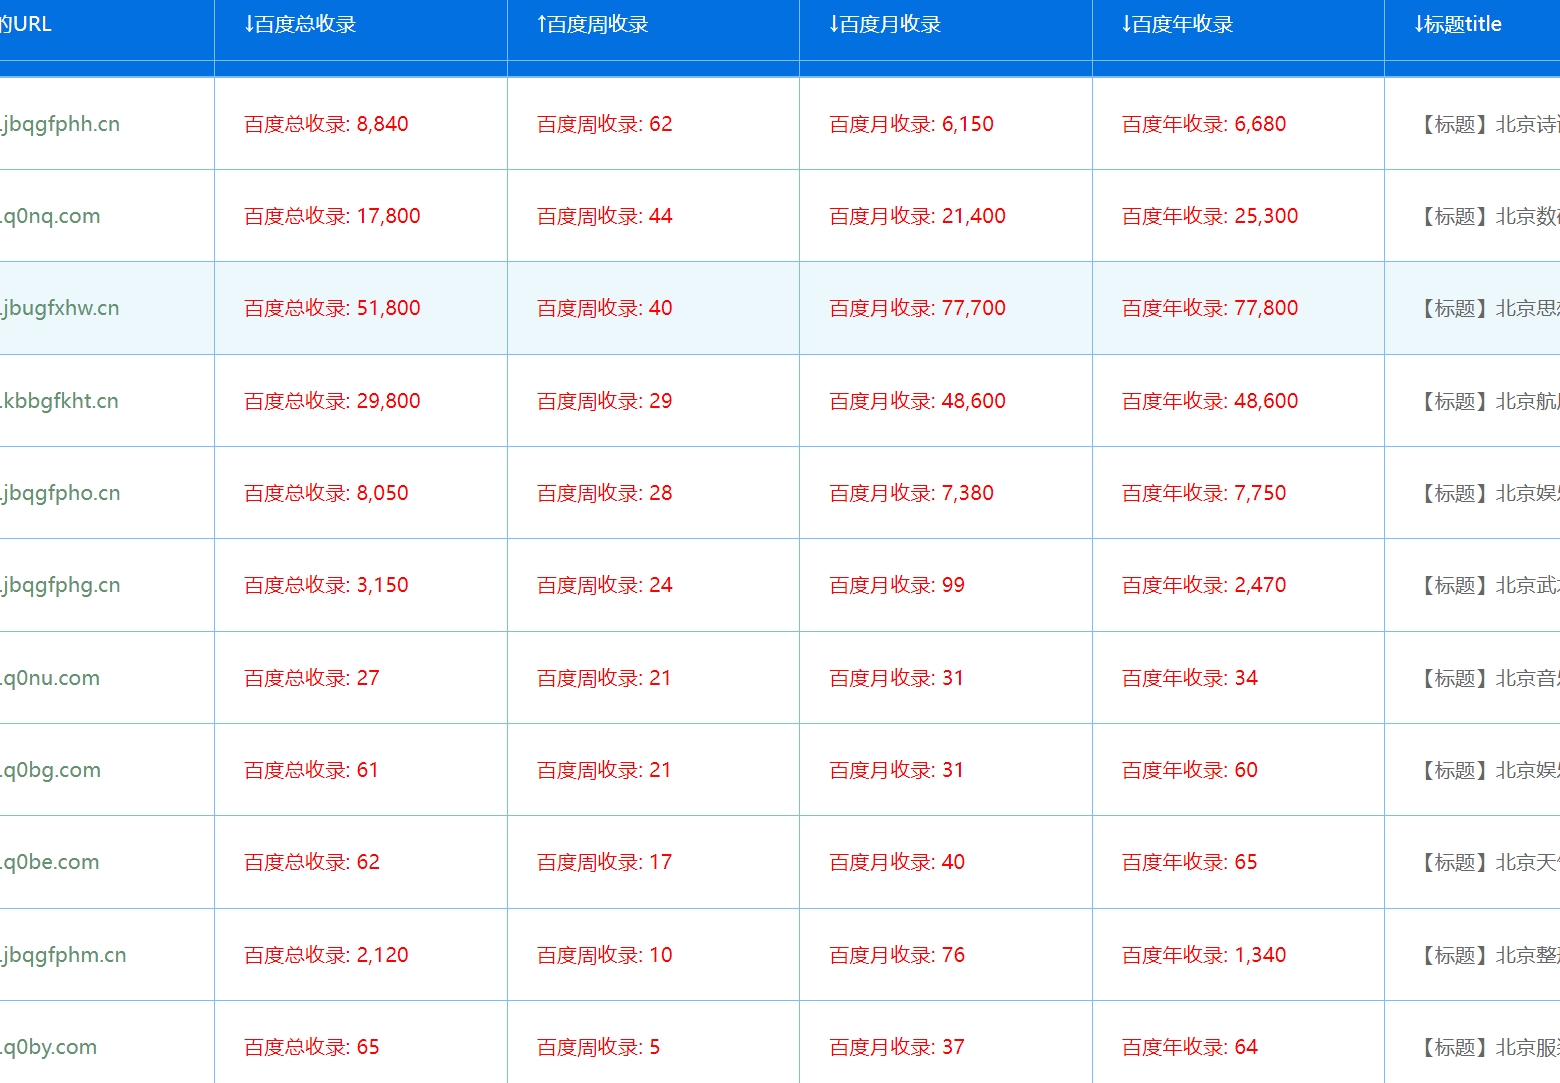Sort by the 百度总收录 column header
1560x1083 pixels.
tap(300, 24)
